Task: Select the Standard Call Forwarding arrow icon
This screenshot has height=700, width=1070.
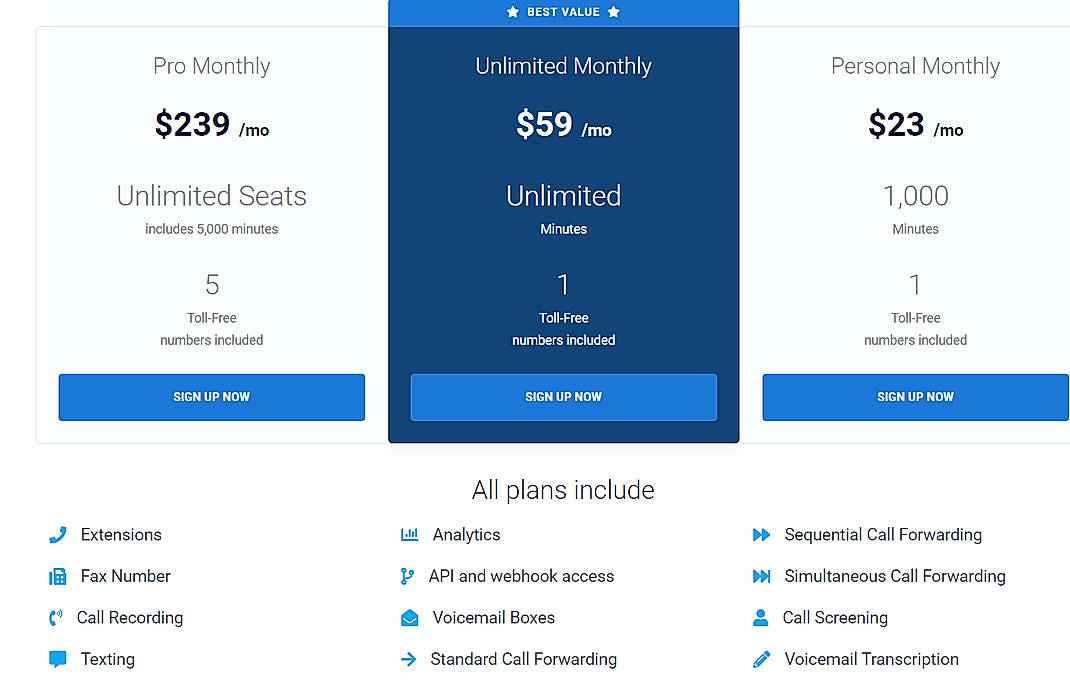Action: [409, 659]
